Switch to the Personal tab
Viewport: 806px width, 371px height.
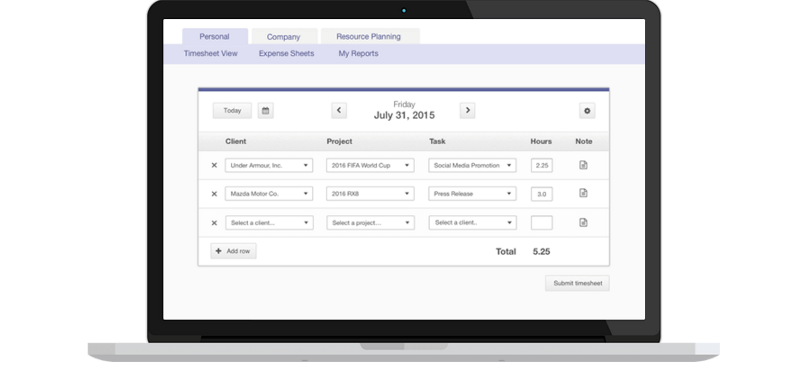pos(215,36)
